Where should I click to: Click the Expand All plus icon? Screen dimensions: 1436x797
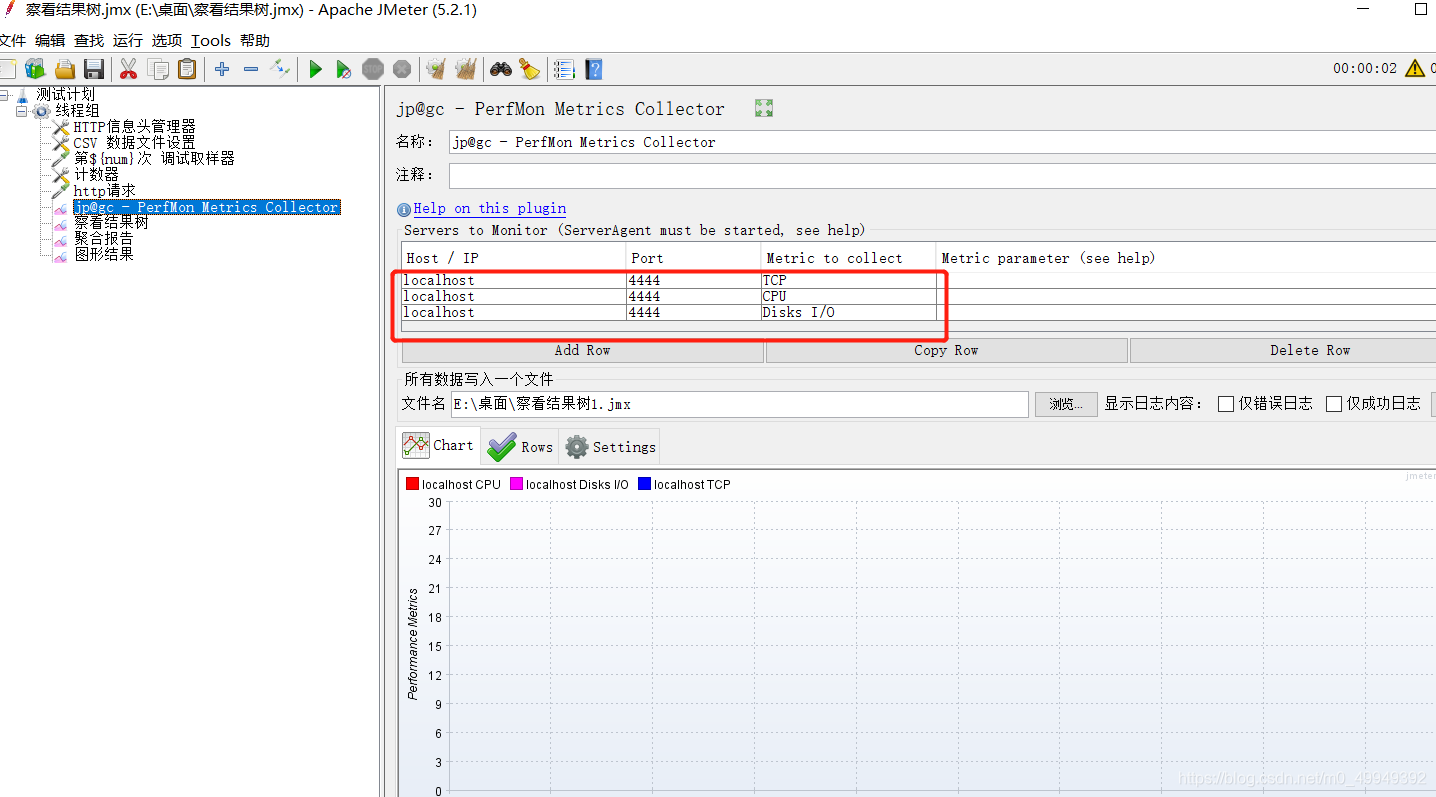(x=222, y=69)
